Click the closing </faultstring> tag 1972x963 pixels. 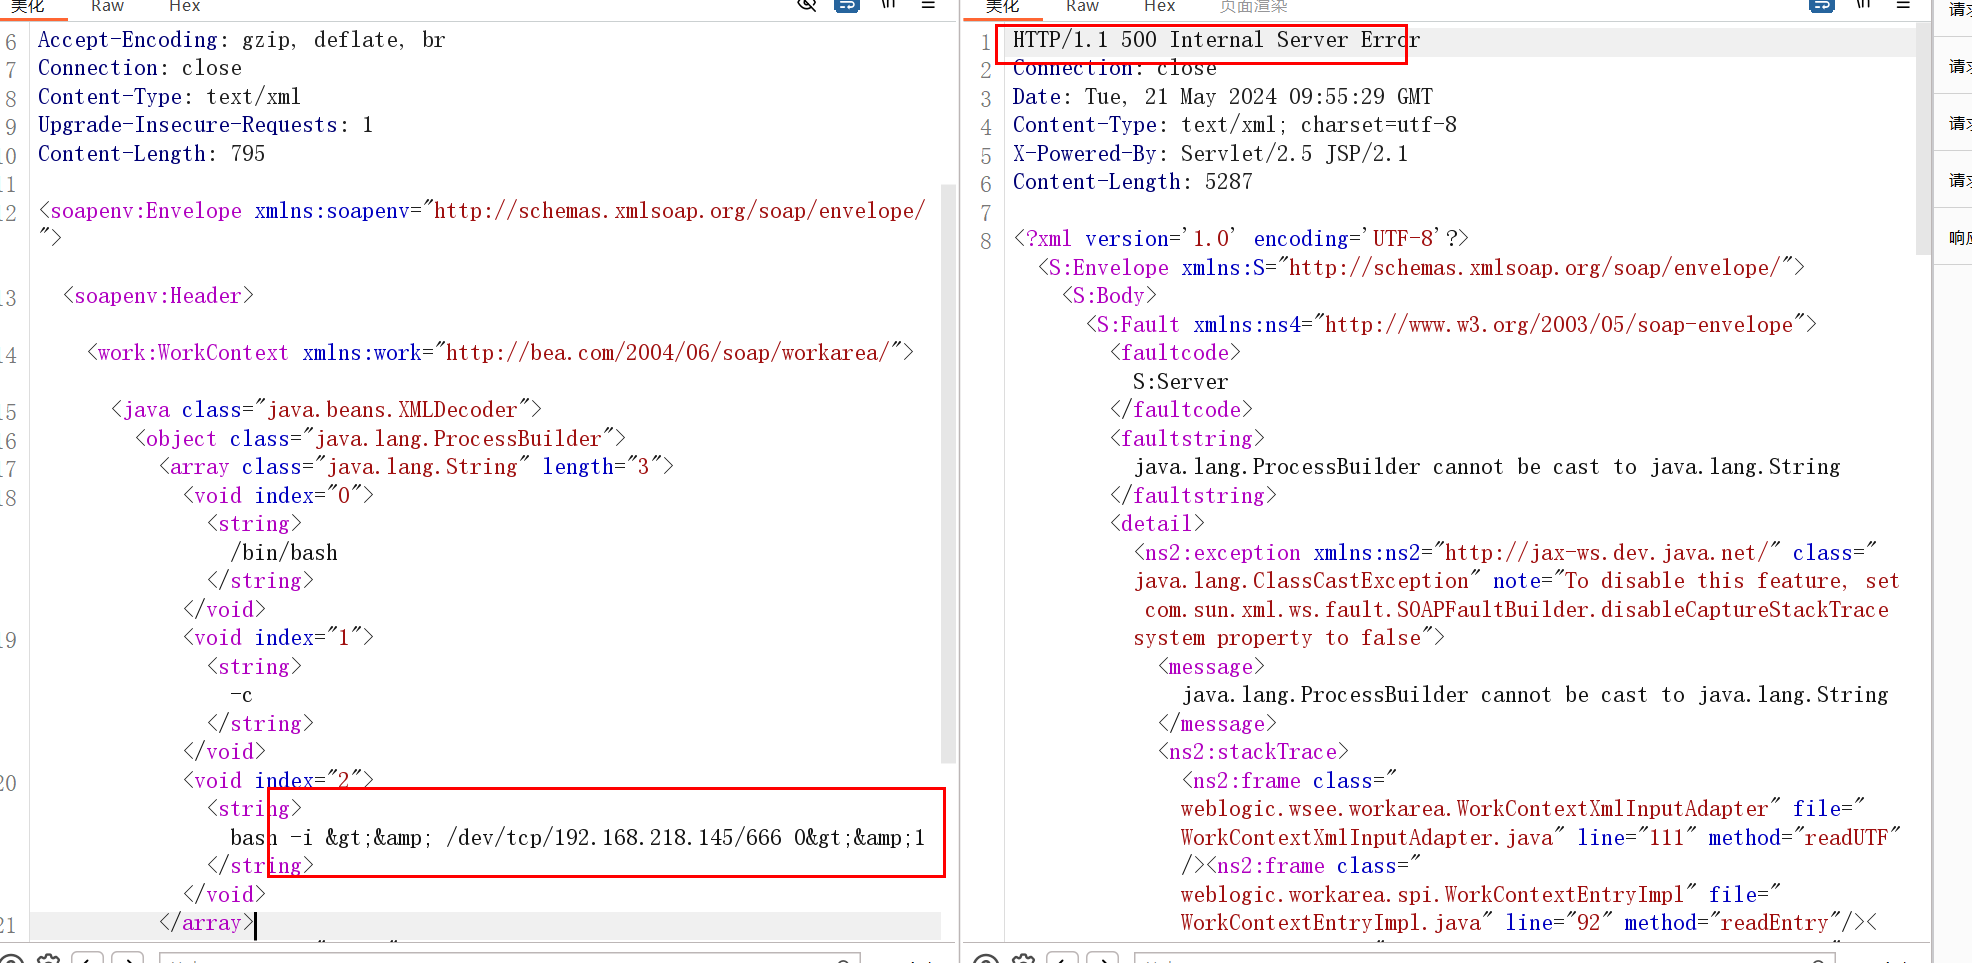[1193, 496]
